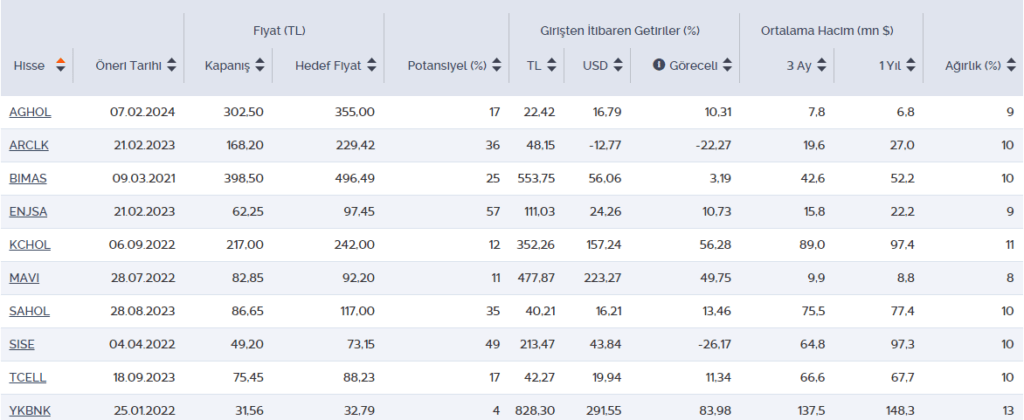Screen dimensions: 1024x420
Task: Click BIMAS target price 496,49
Action: click(354, 178)
